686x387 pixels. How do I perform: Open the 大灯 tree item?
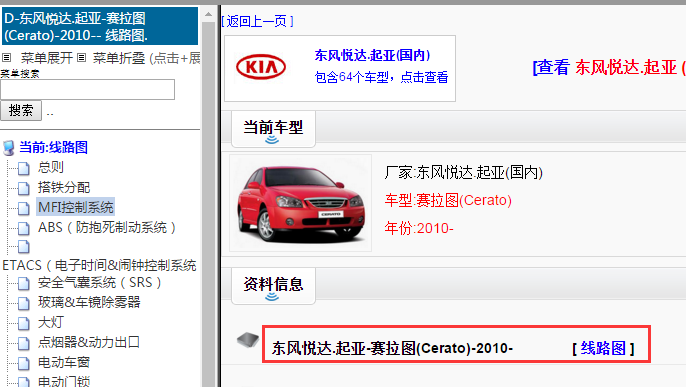click(x=51, y=322)
